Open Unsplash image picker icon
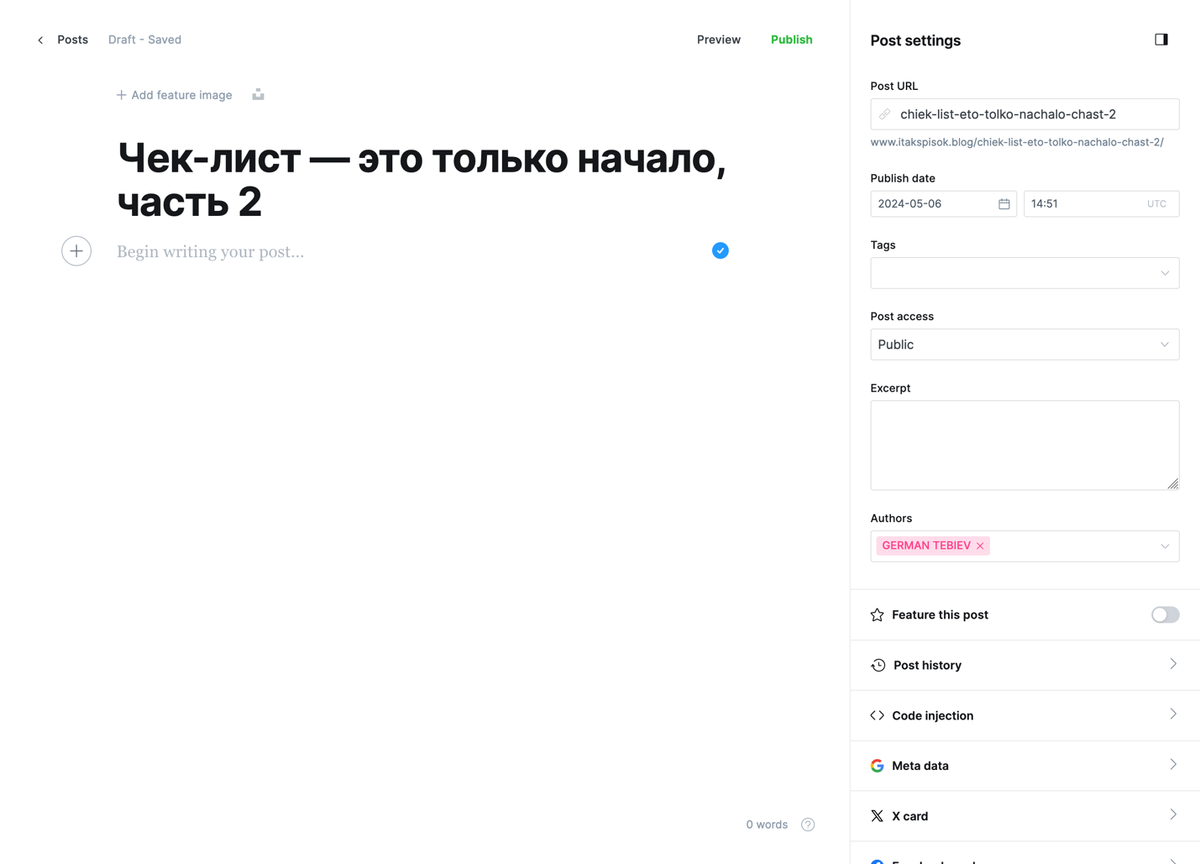 [258, 95]
